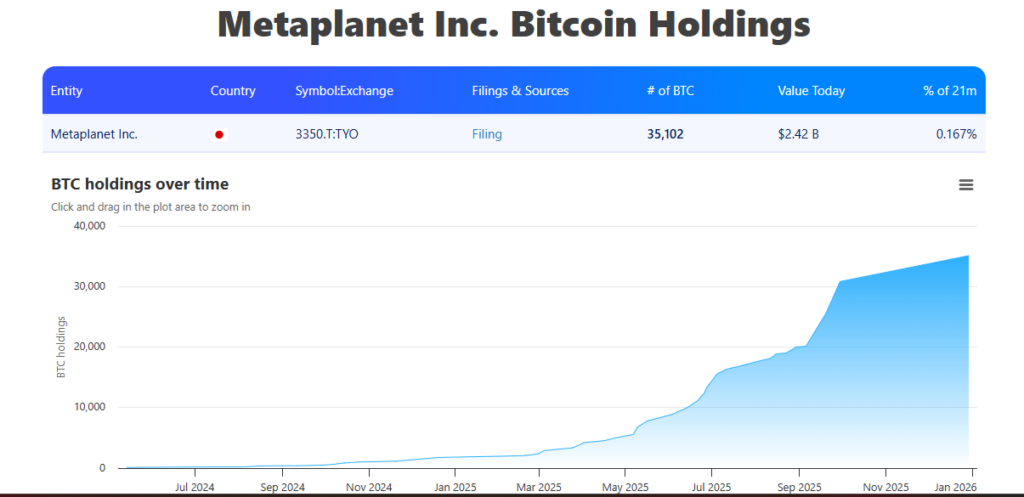The image size is (1024, 497).
Task: Click the Symbol:Exchange column header
Action: coord(344,91)
